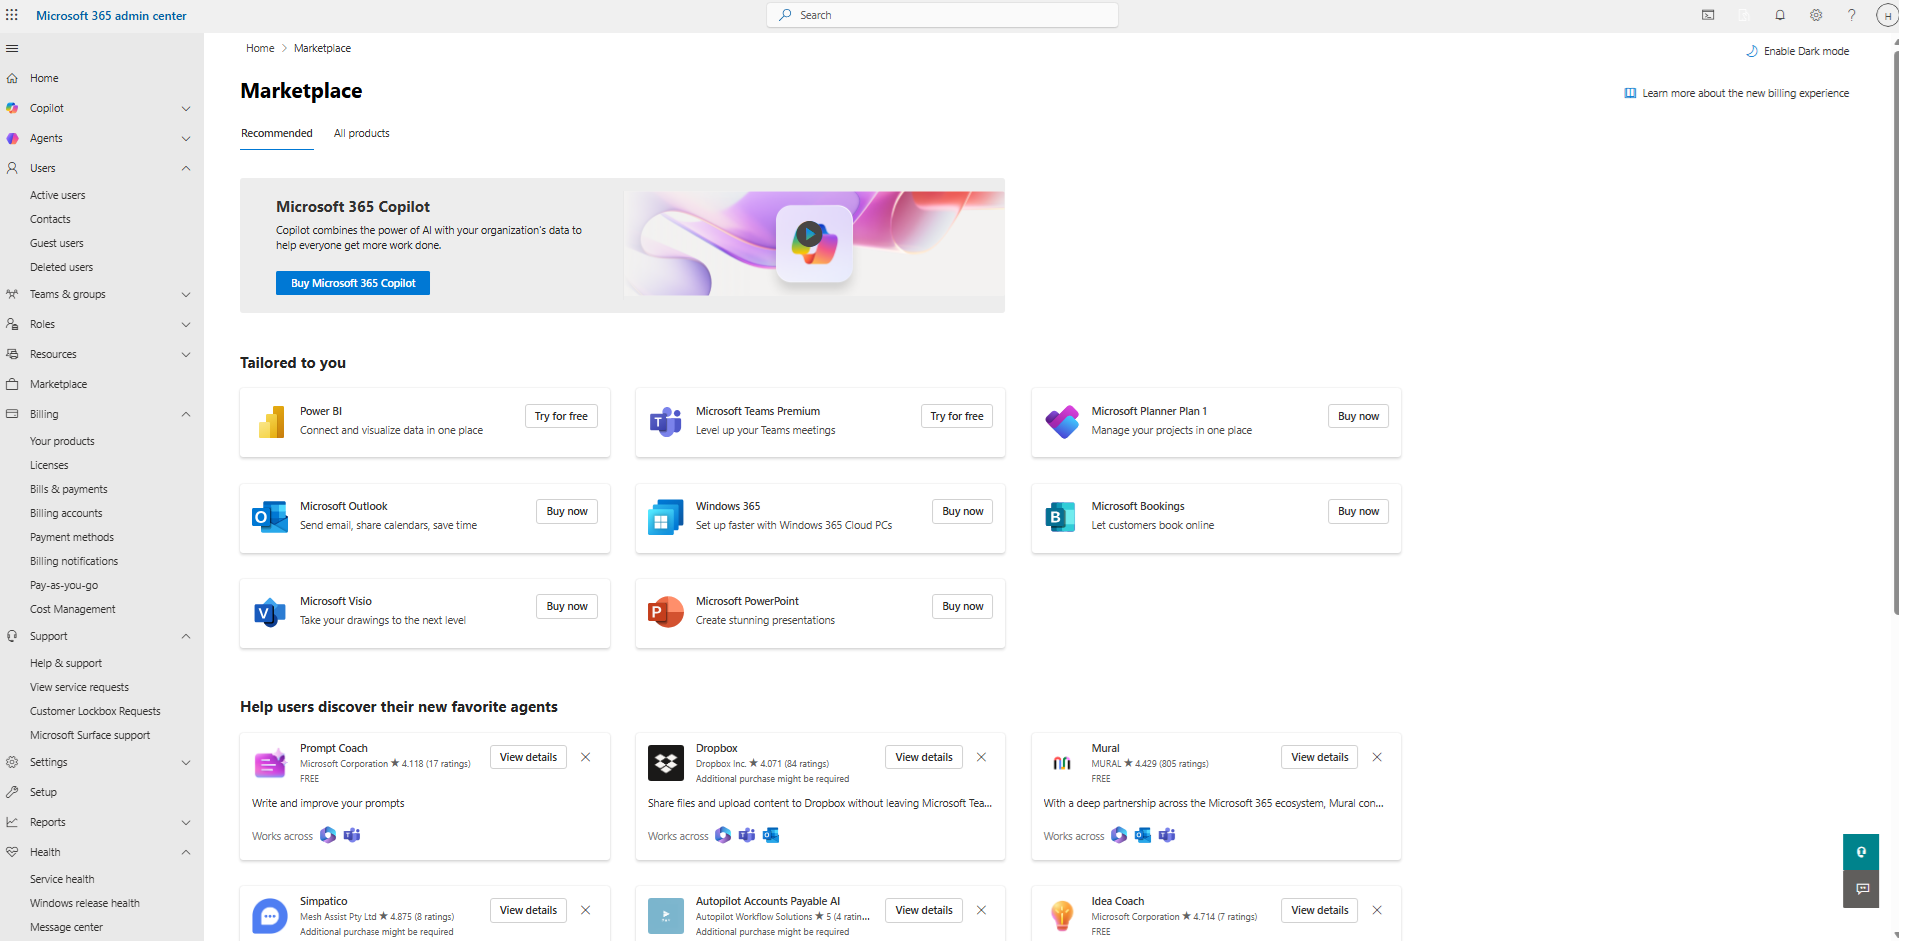
Task: Select the Recommended tab
Action: (277, 133)
